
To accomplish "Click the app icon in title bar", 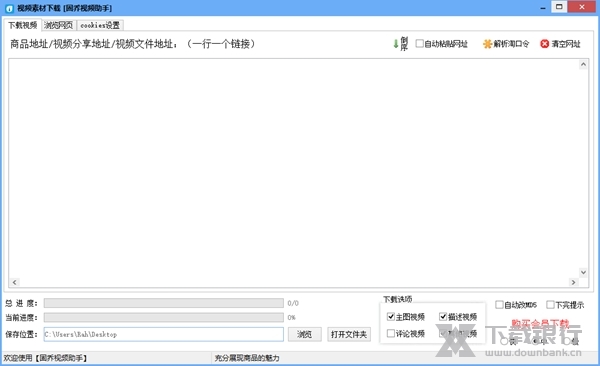I will pyautogui.click(x=9, y=8).
